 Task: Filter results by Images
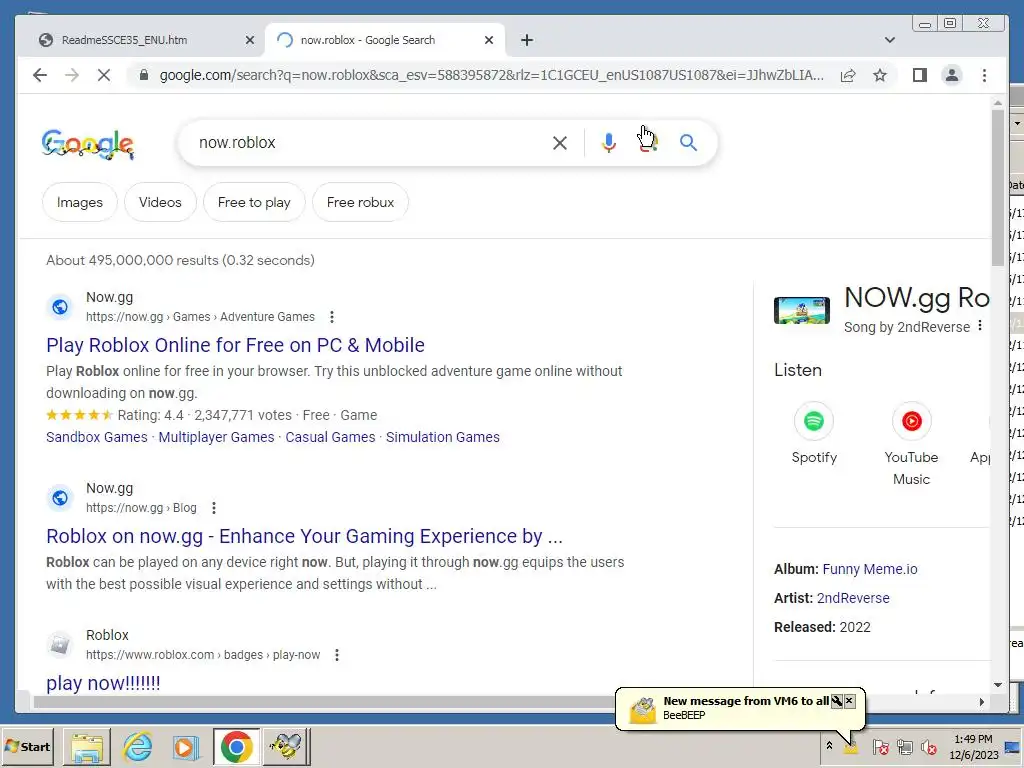(x=80, y=202)
